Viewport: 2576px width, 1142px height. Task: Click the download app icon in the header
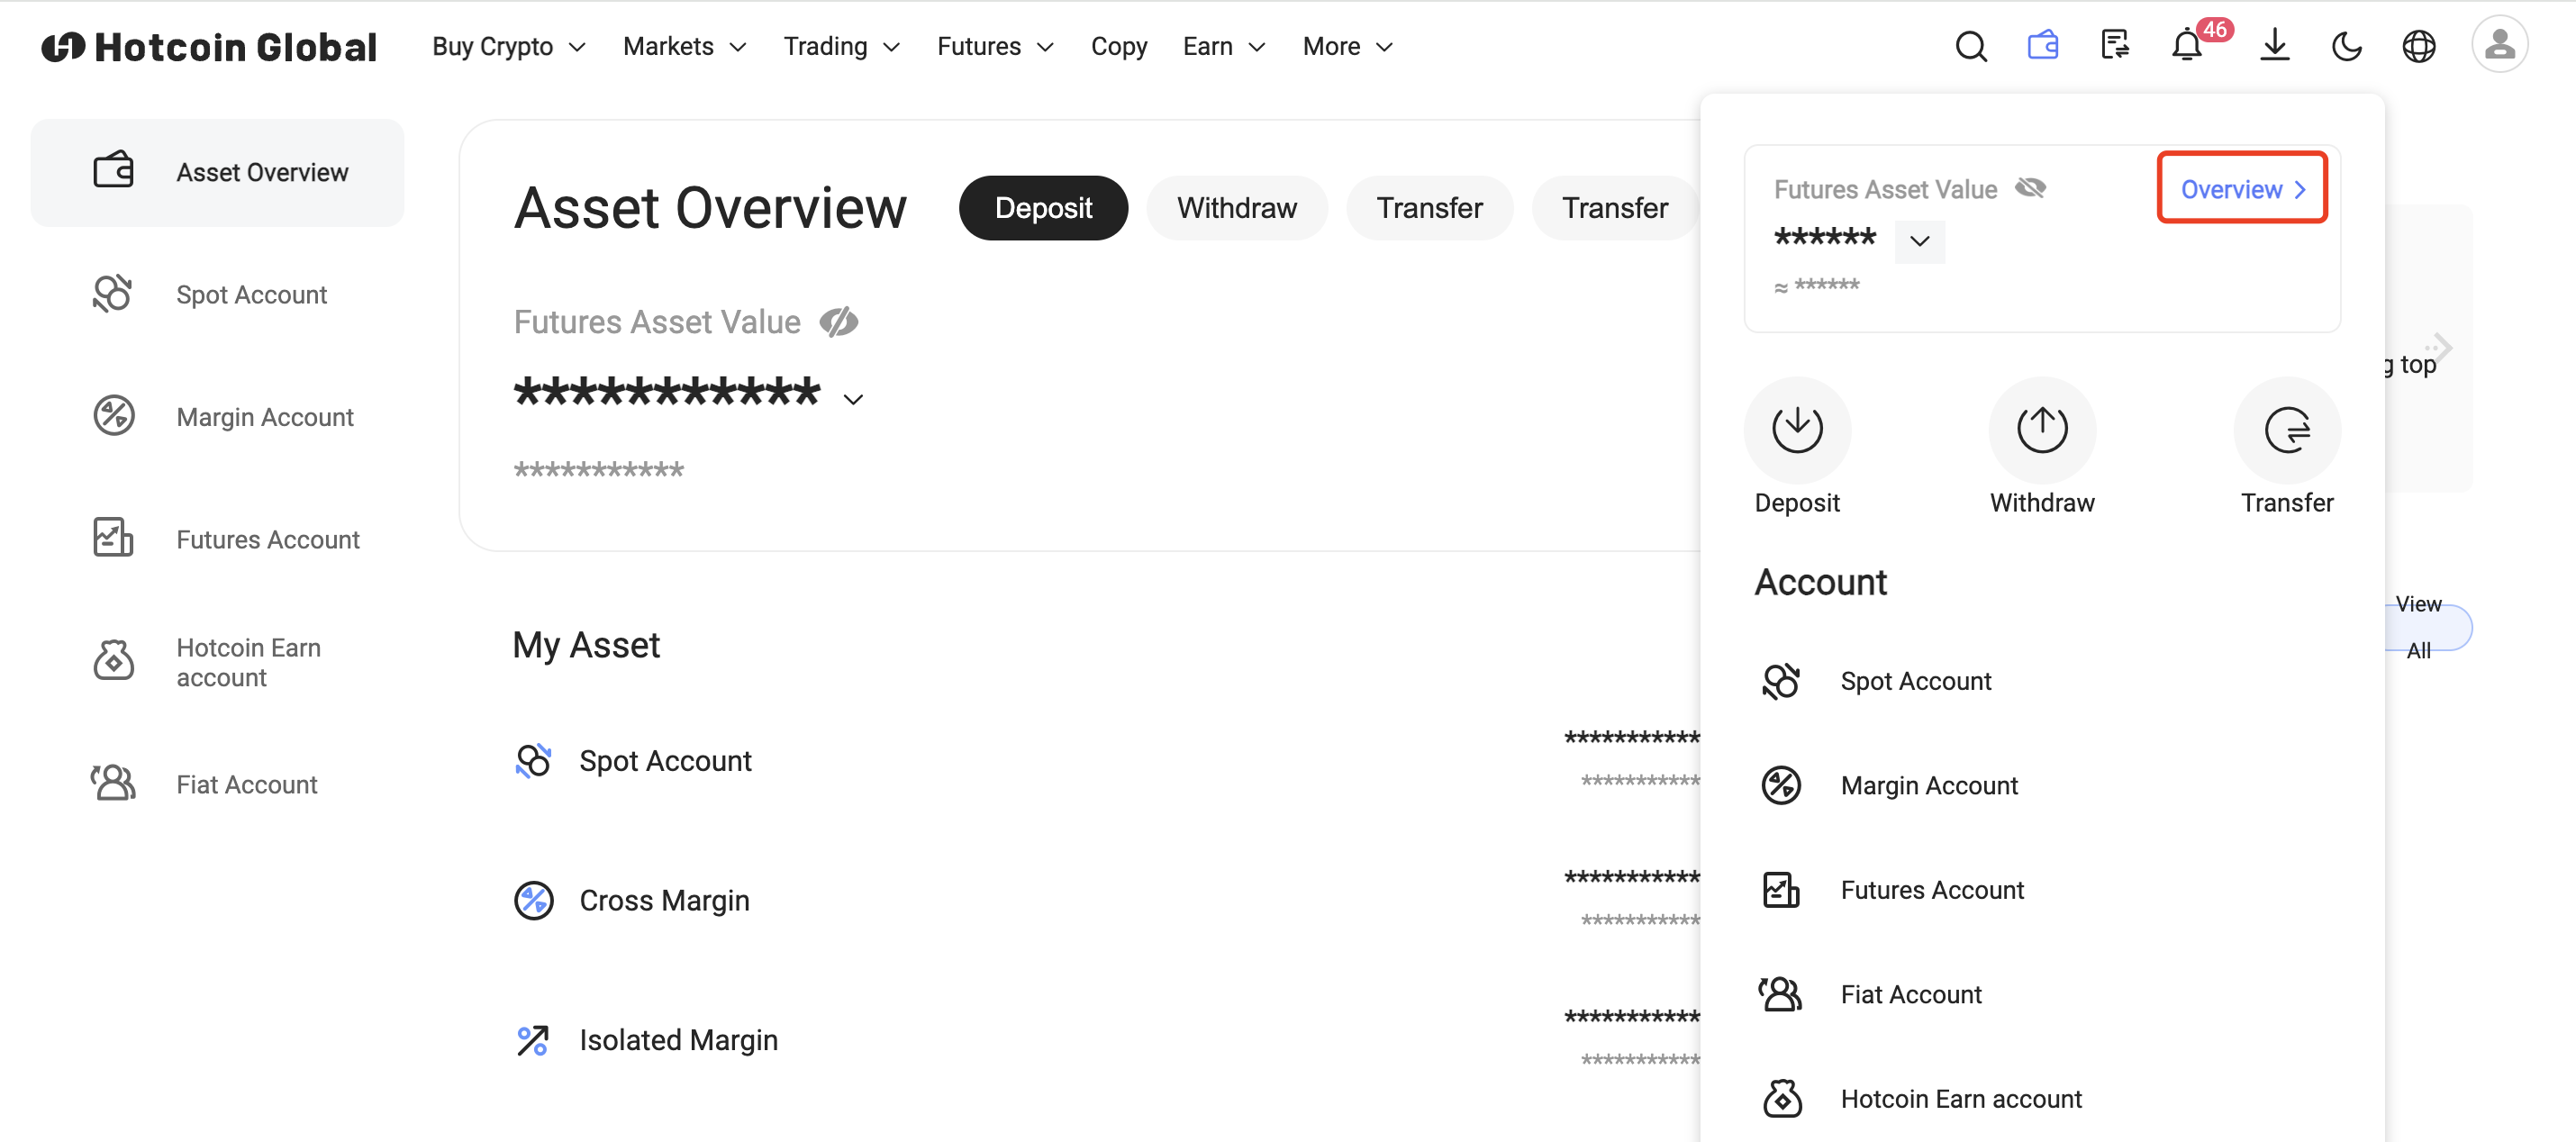coord(2274,46)
